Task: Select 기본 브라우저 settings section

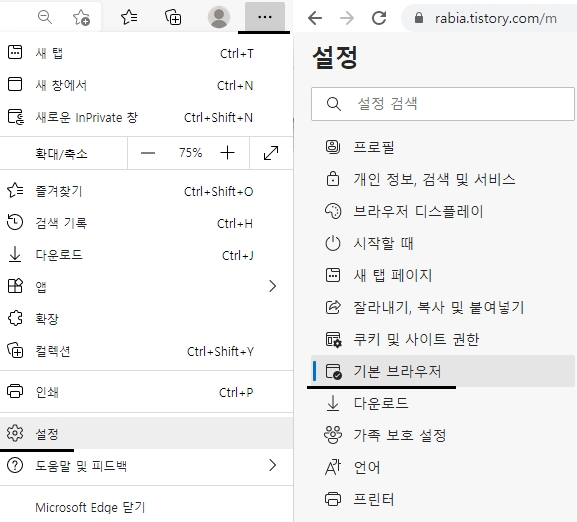Action: (443, 371)
